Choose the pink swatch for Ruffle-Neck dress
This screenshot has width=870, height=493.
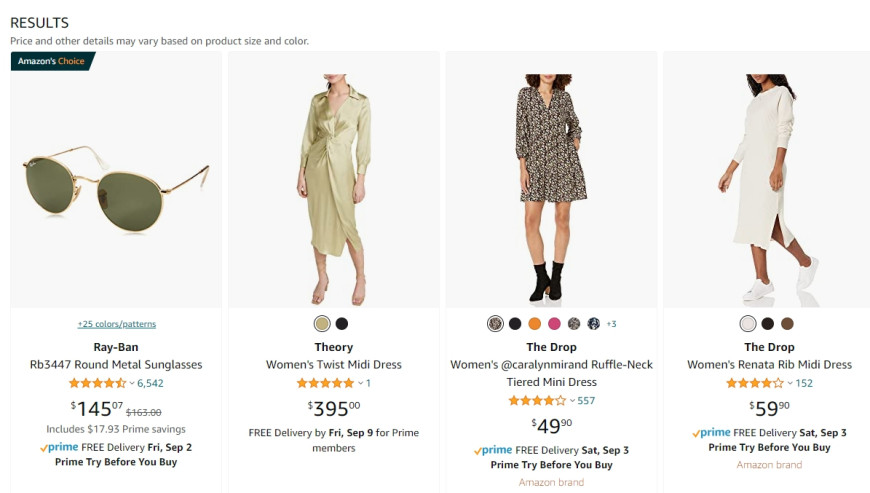tap(554, 323)
